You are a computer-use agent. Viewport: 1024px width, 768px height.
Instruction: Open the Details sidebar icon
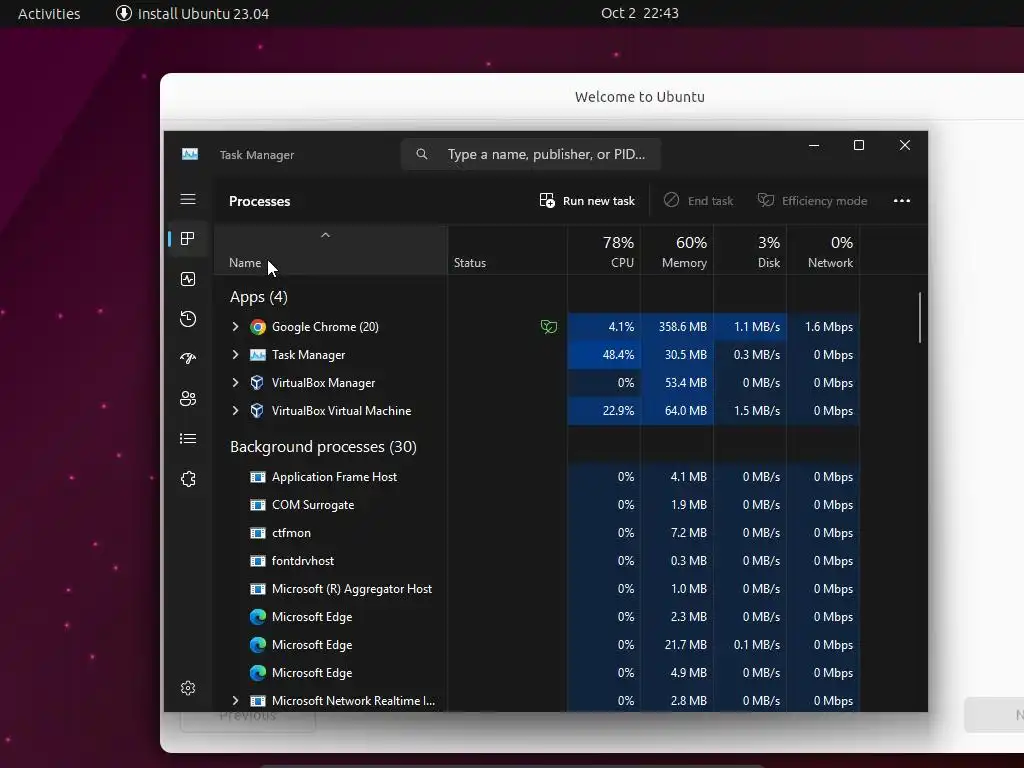click(x=188, y=439)
